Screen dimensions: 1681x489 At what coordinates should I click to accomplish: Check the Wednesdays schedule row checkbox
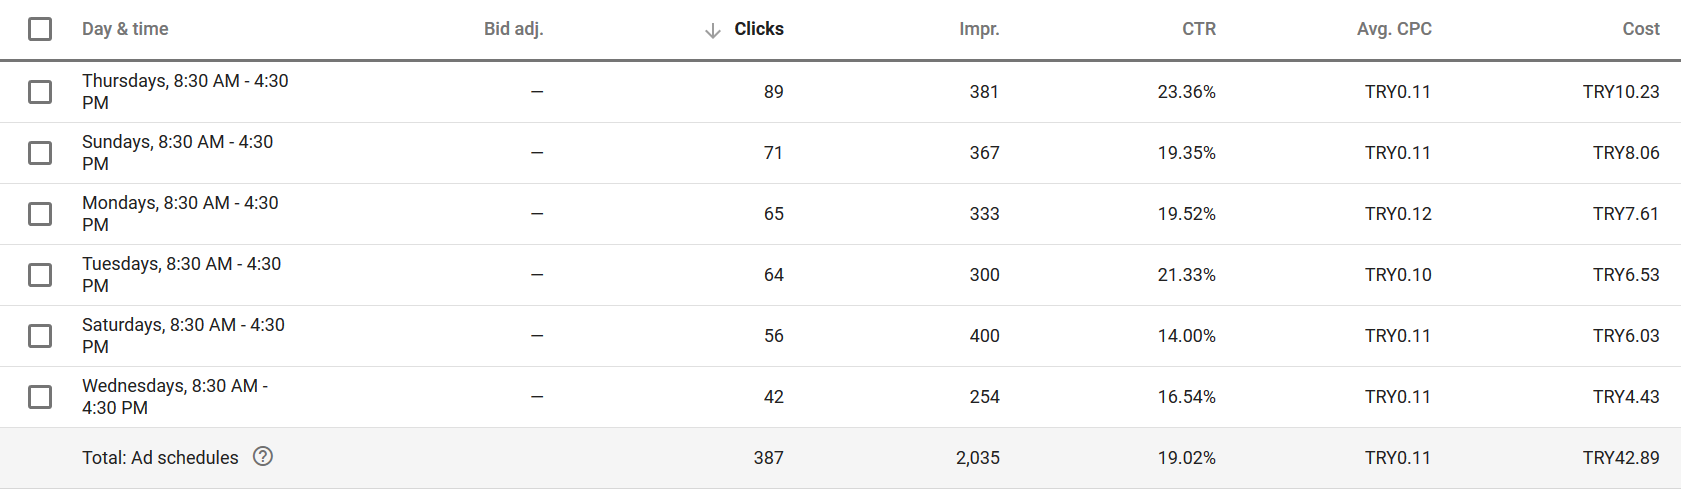click(x=40, y=397)
